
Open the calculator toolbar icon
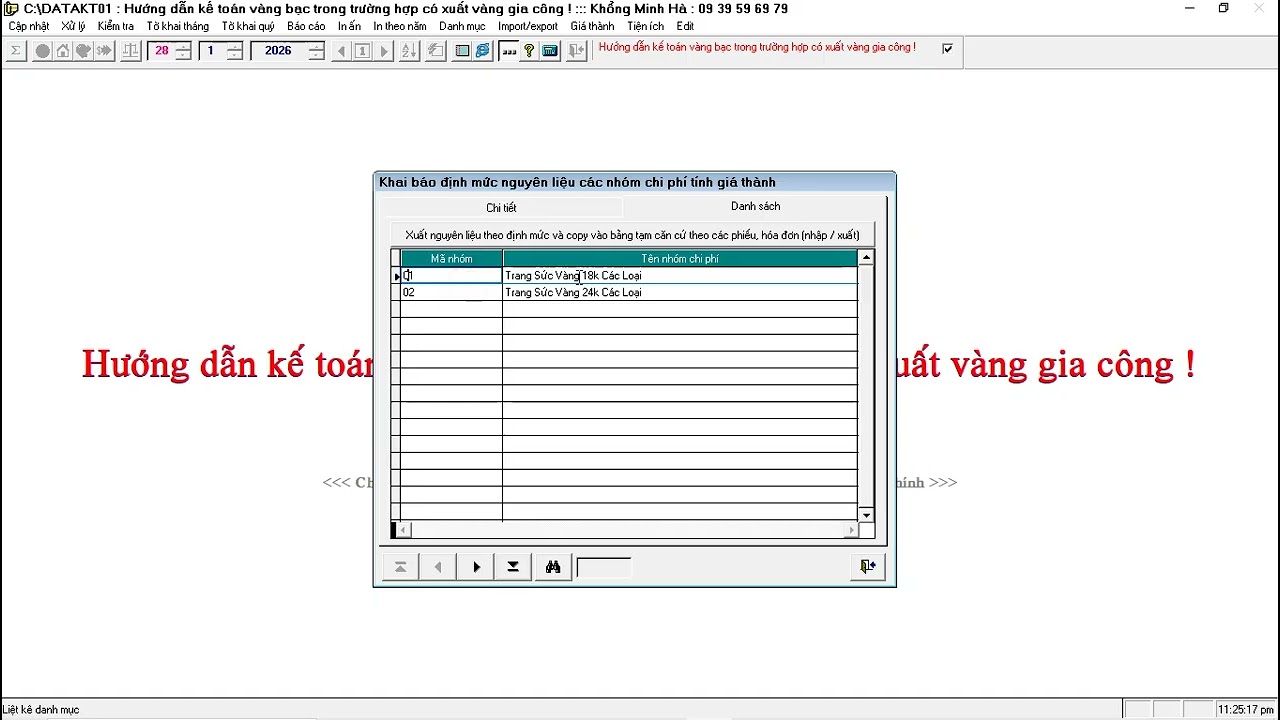[549, 50]
